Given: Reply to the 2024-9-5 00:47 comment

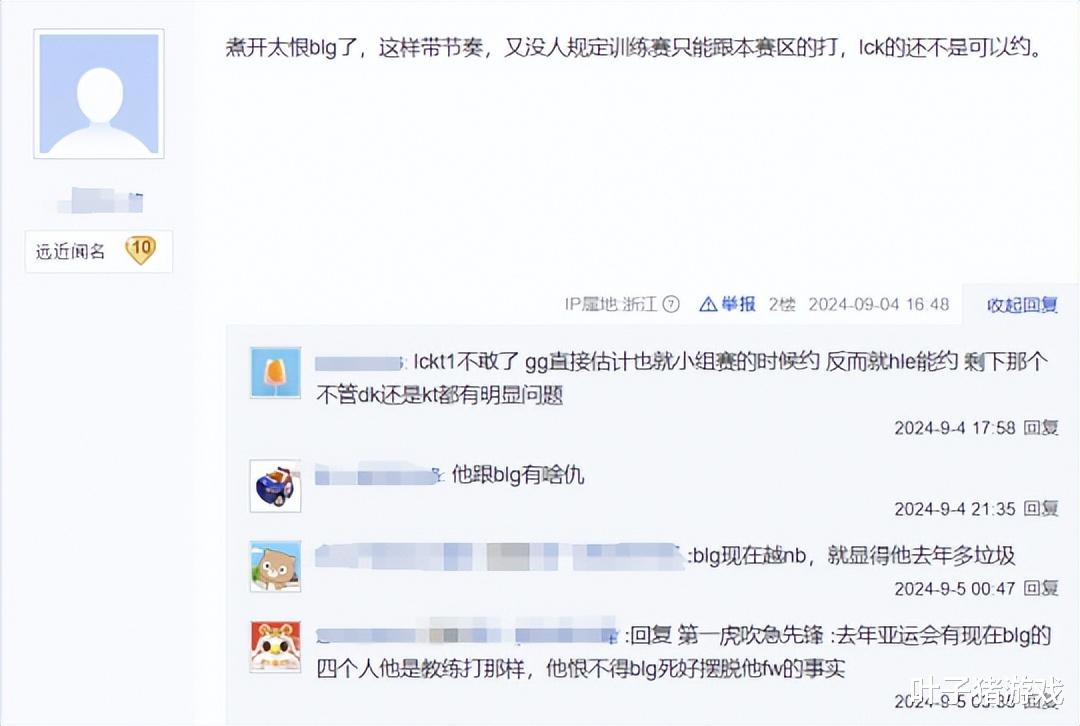Looking at the screenshot, I should point(1041,588).
